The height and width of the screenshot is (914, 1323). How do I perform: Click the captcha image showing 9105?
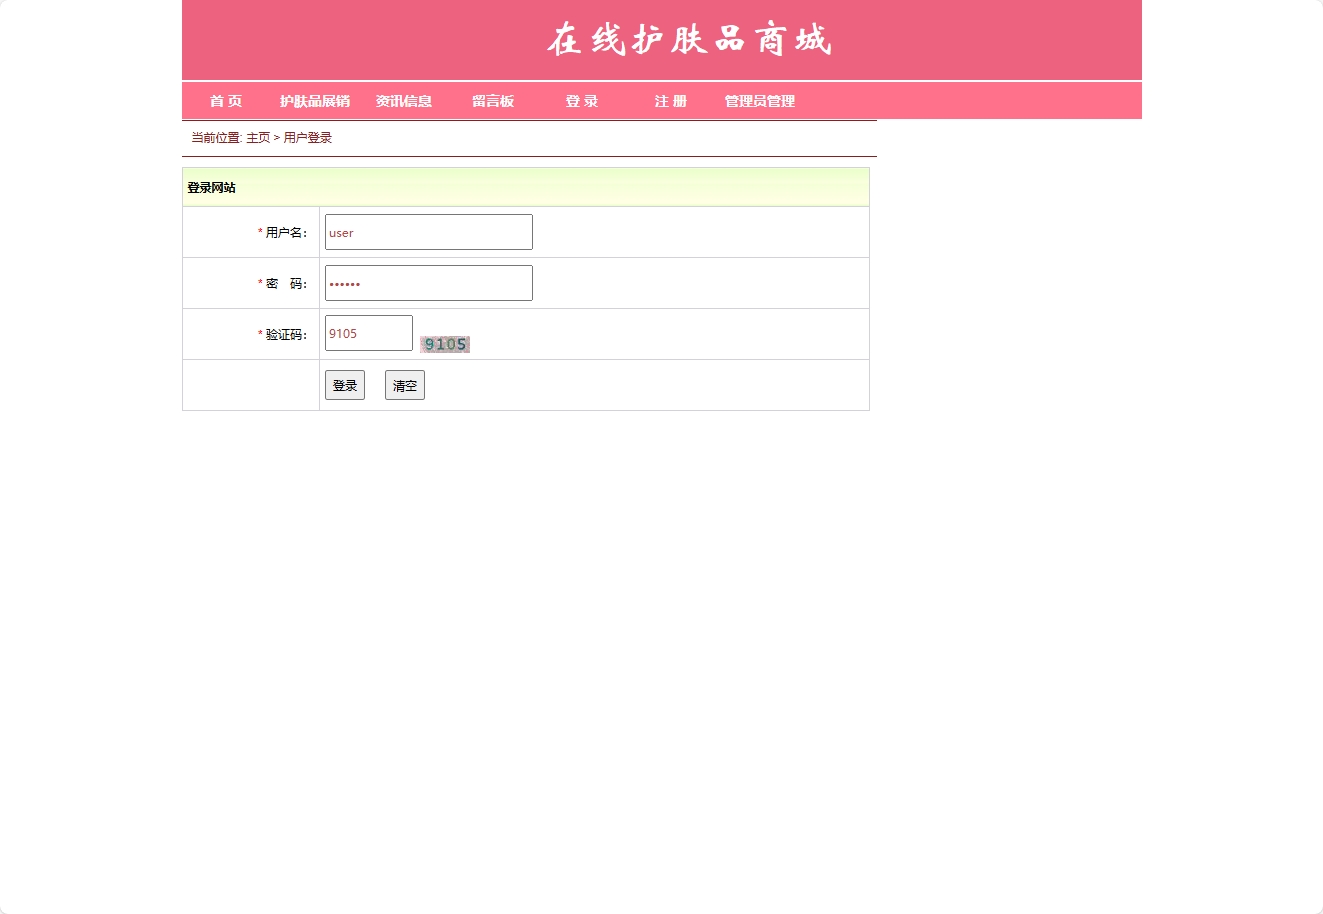coord(444,344)
